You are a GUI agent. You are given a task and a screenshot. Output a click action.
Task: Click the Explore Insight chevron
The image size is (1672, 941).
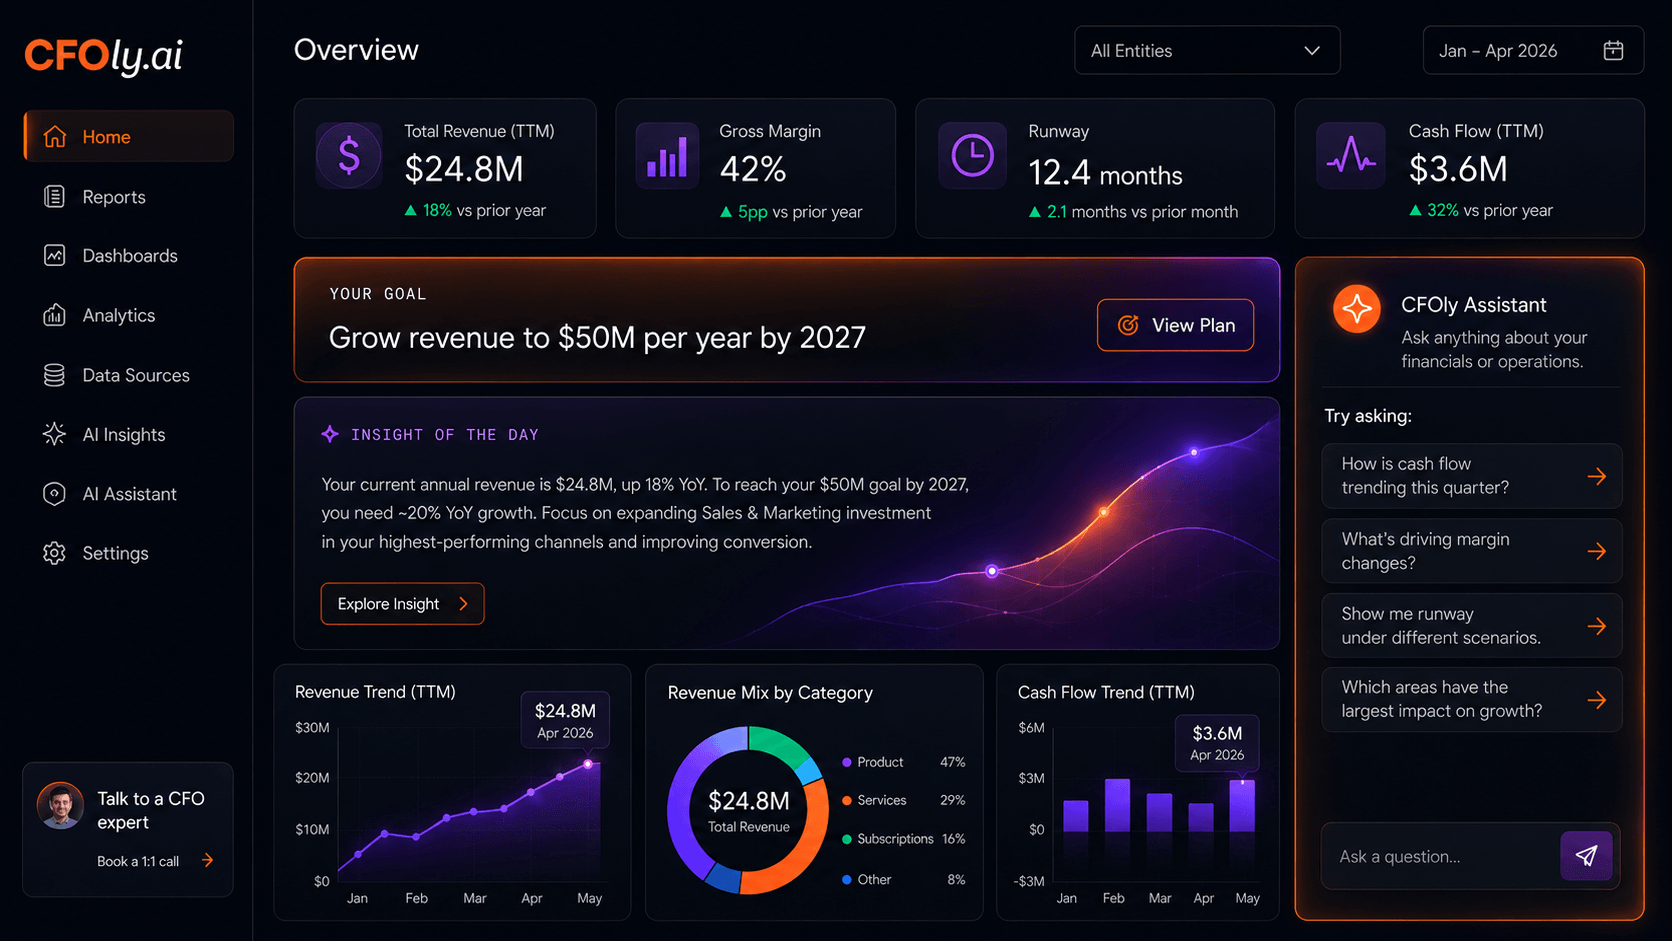pyautogui.click(x=463, y=604)
